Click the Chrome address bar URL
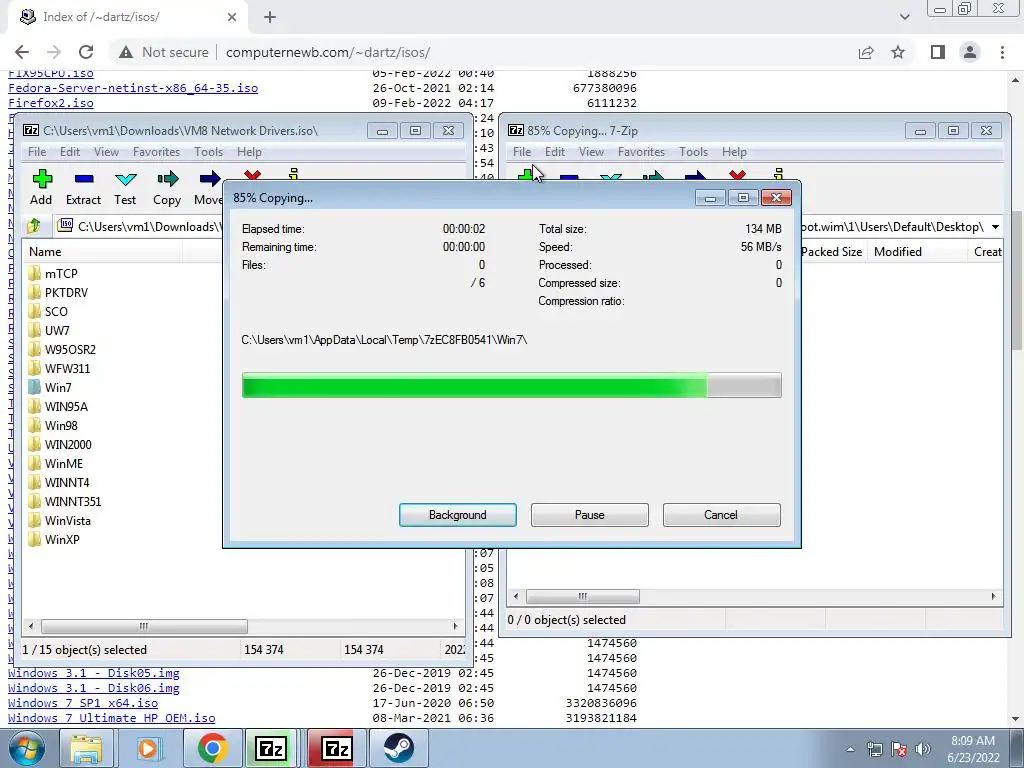The width and height of the screenshot is (1024, 768). pos(328,52)
